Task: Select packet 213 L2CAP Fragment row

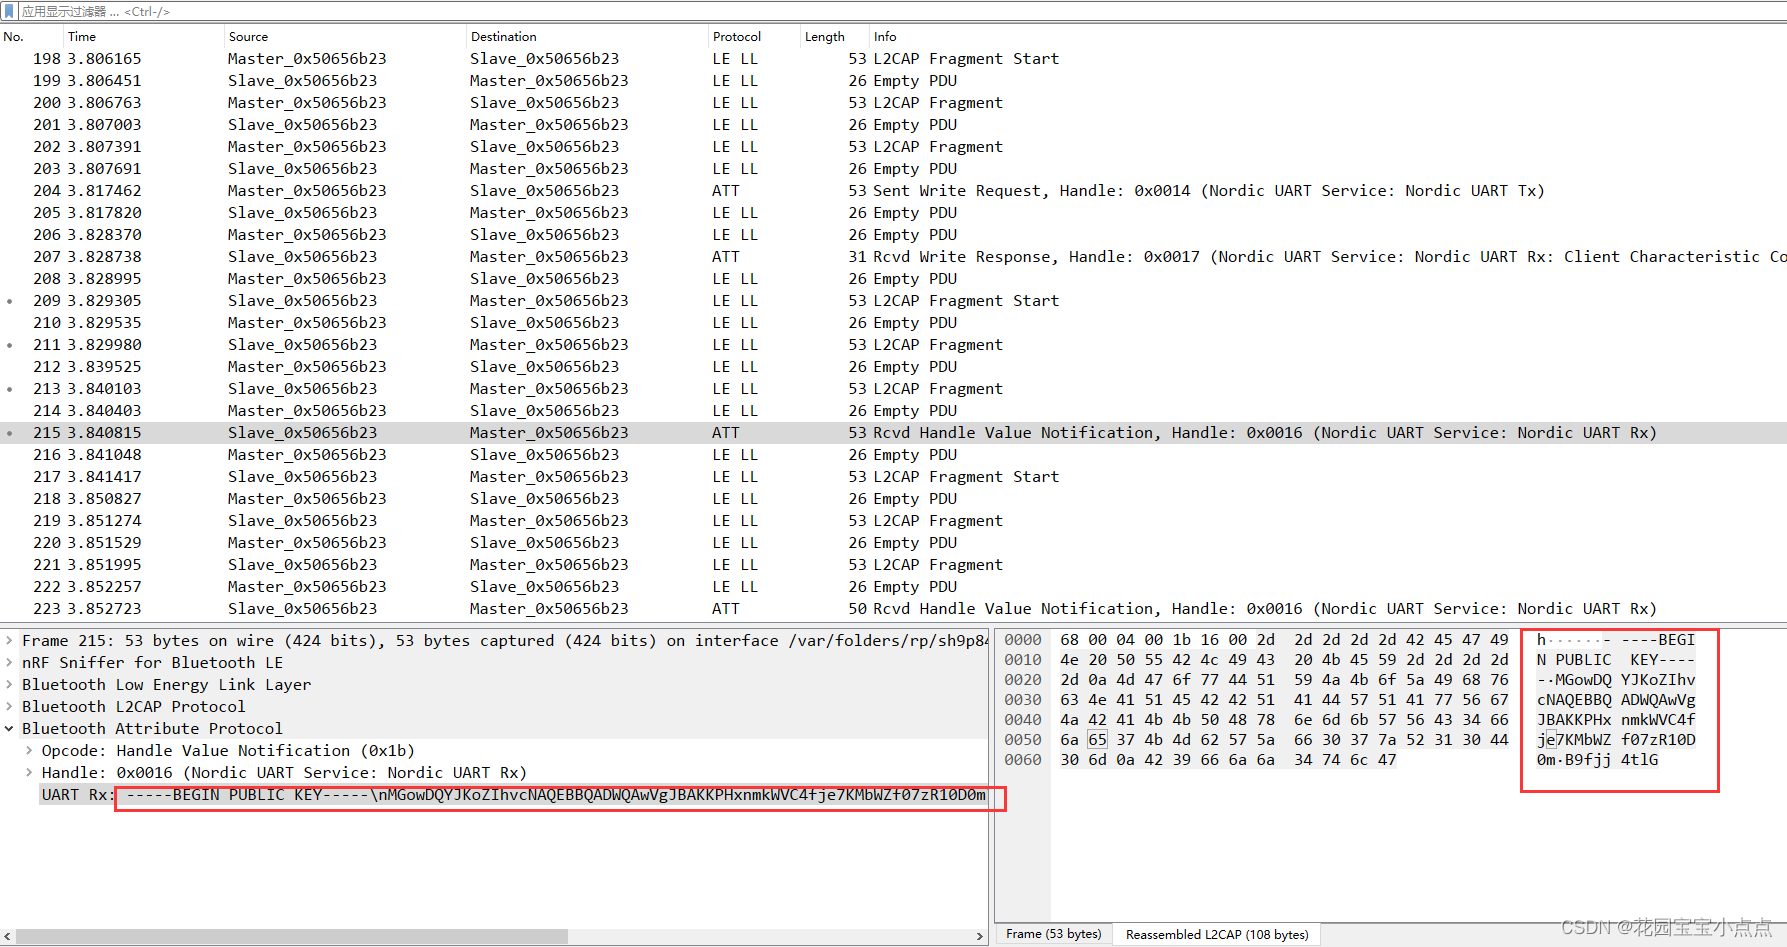Action: coord(893,389)
